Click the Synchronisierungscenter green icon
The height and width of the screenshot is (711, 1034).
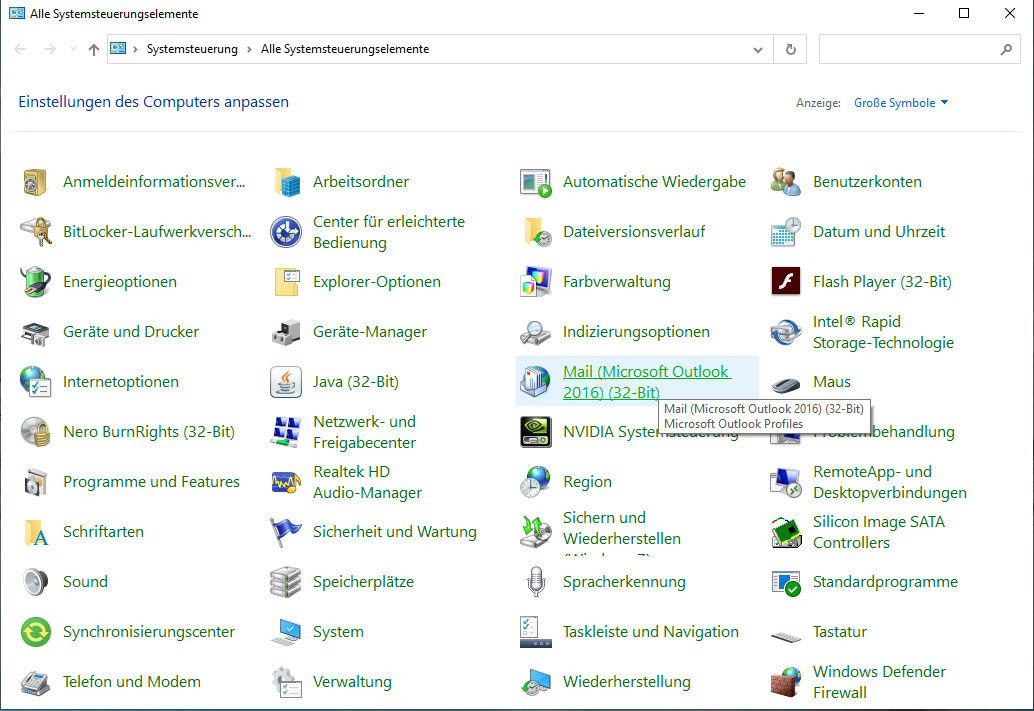pos(36,633)
